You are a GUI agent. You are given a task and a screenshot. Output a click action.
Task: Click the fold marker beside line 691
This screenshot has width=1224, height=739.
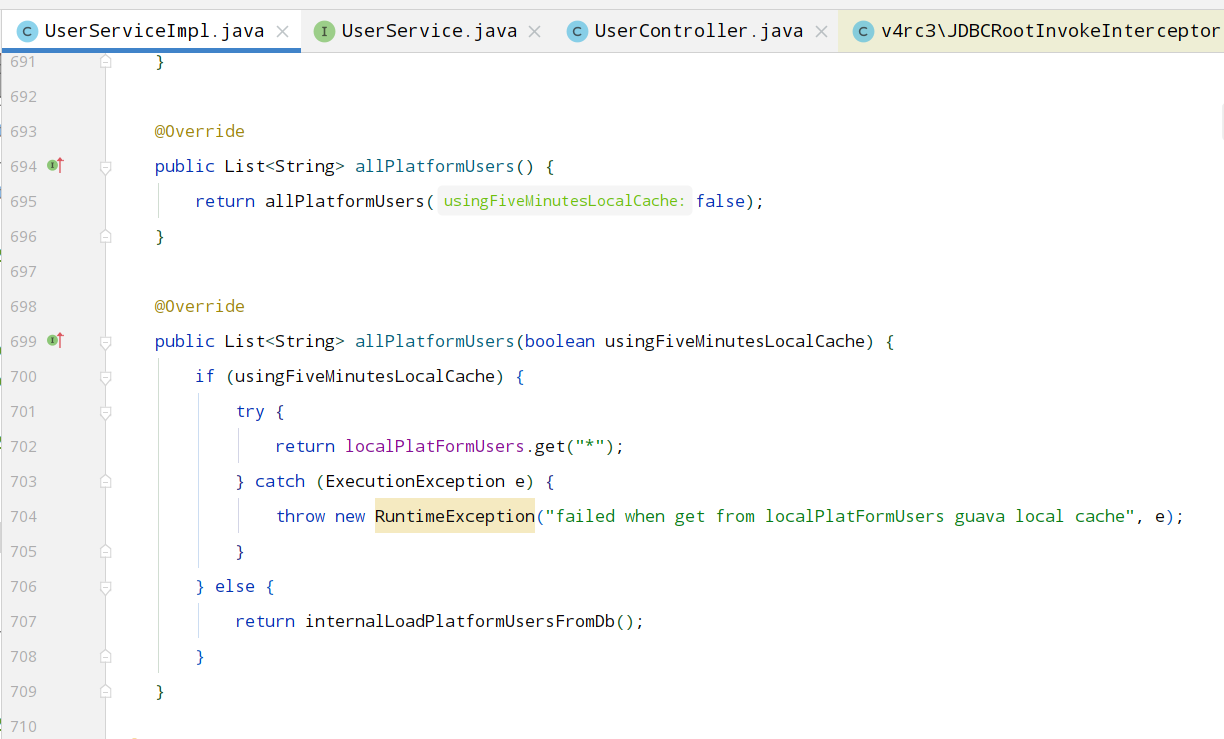pos(105,61)
